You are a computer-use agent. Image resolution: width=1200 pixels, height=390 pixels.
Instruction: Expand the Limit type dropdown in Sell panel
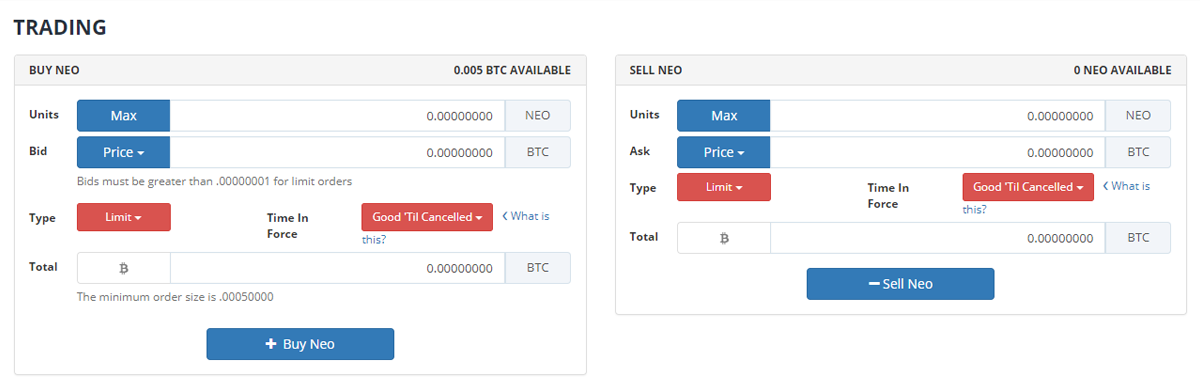[724, 187]
